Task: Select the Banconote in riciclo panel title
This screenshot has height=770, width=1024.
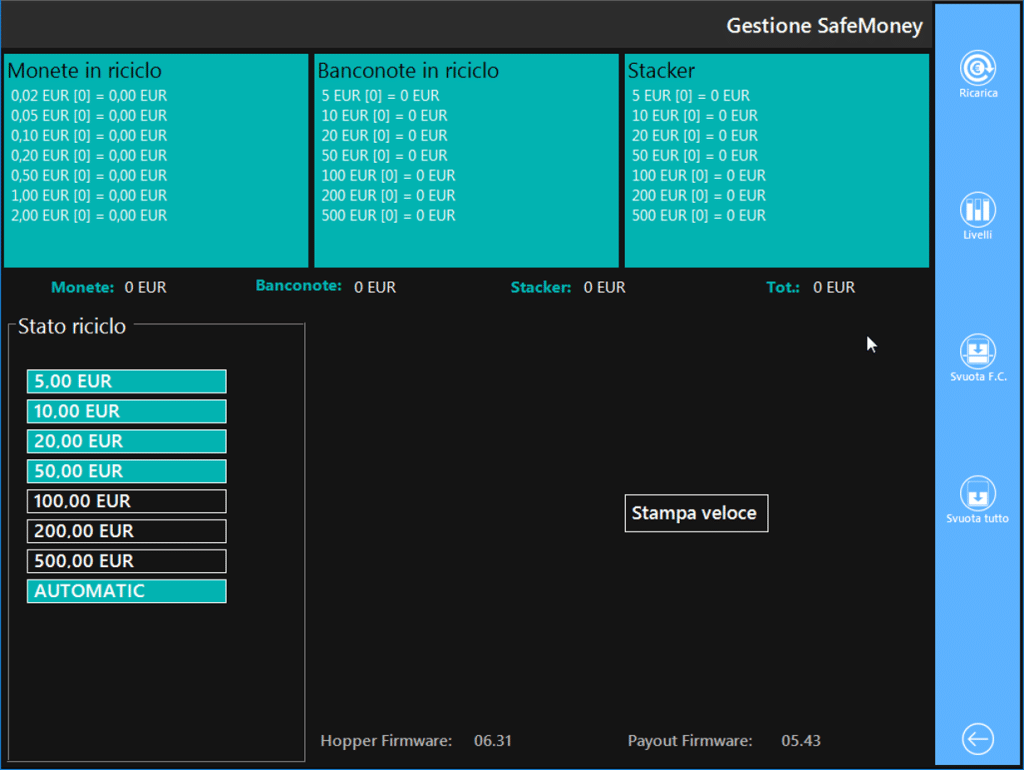Action: coord(408,71)
